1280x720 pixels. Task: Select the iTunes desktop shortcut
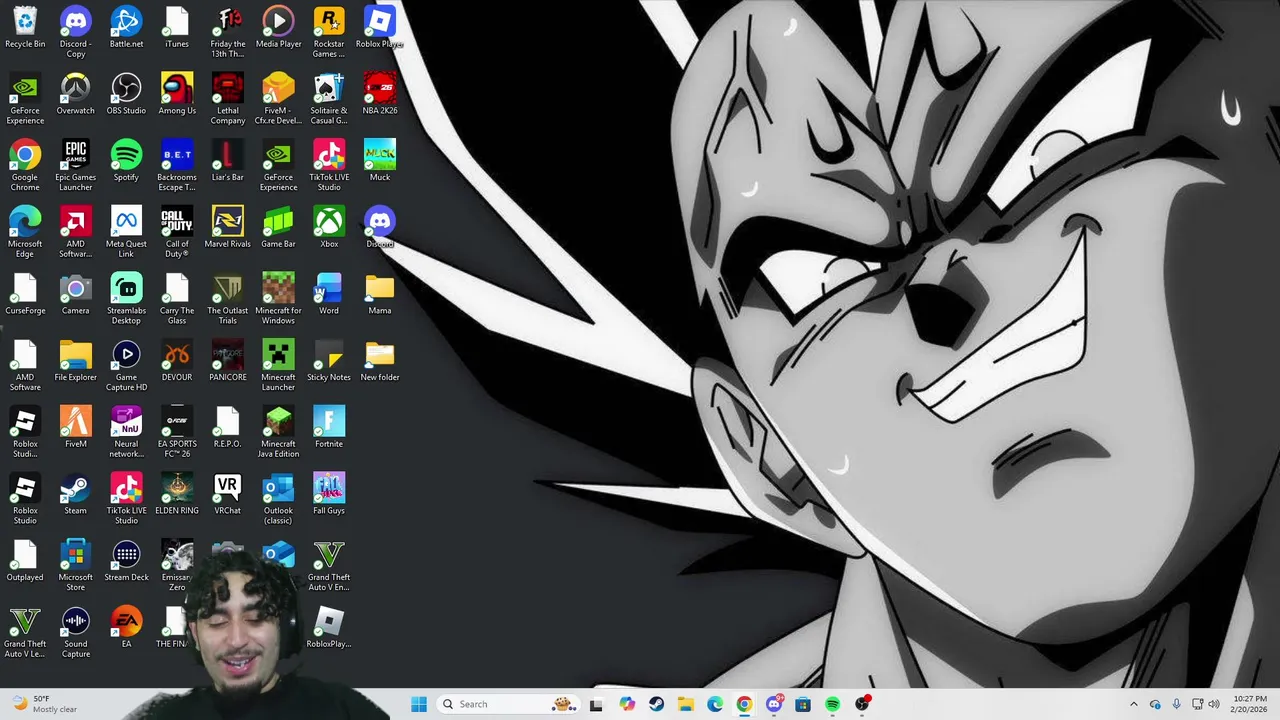[x=177, y=28]
